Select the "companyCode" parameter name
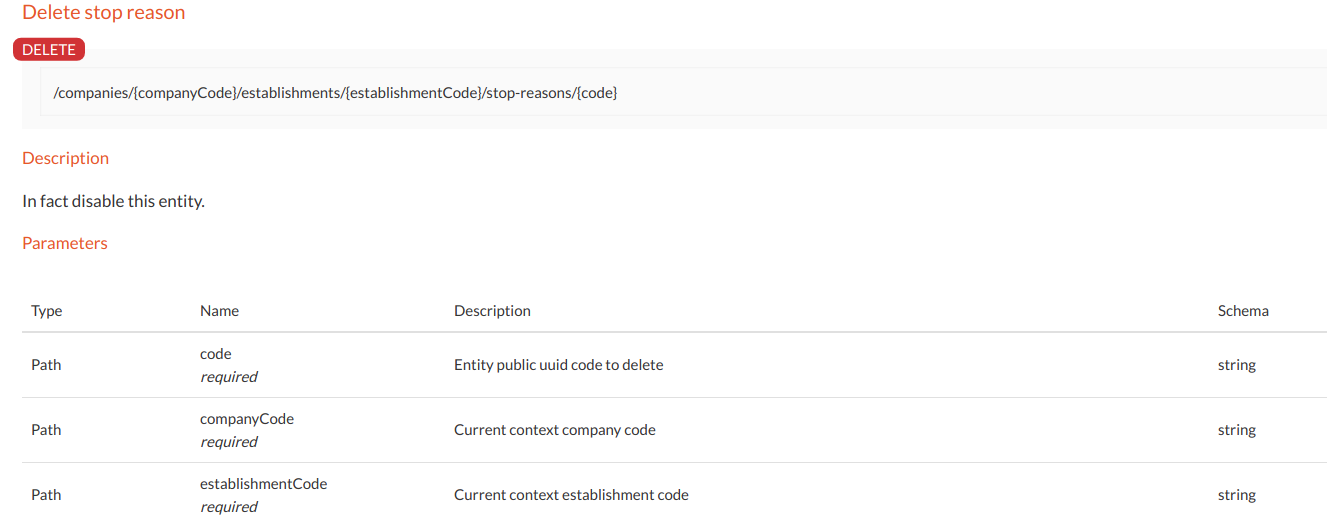Screen dimensions: 1327x527 pos(247,419)
